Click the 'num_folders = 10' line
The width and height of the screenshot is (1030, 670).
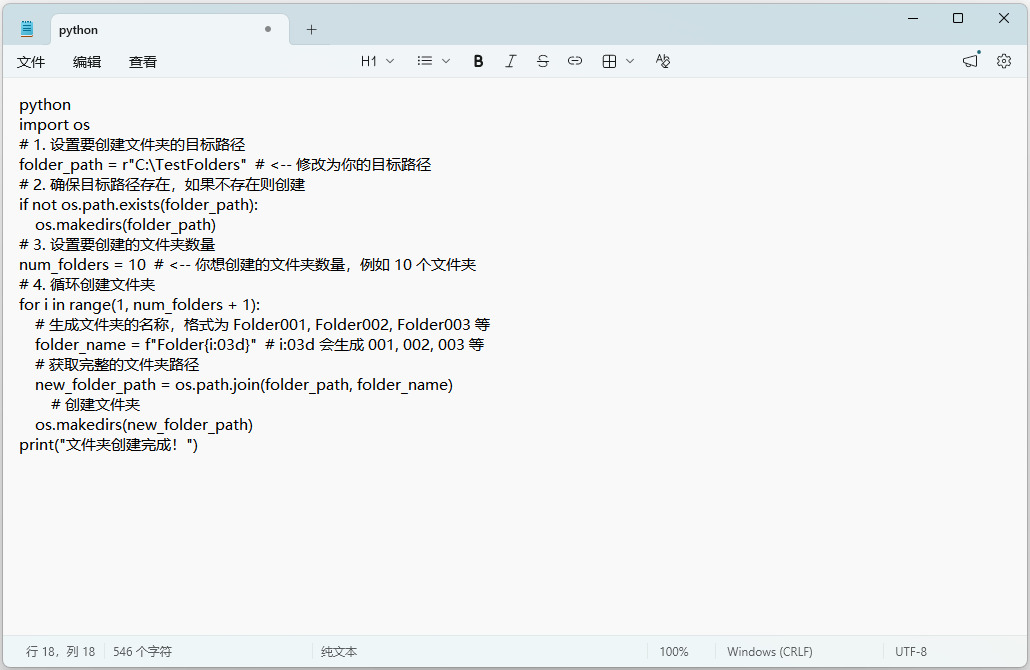(x=248, y=265)
